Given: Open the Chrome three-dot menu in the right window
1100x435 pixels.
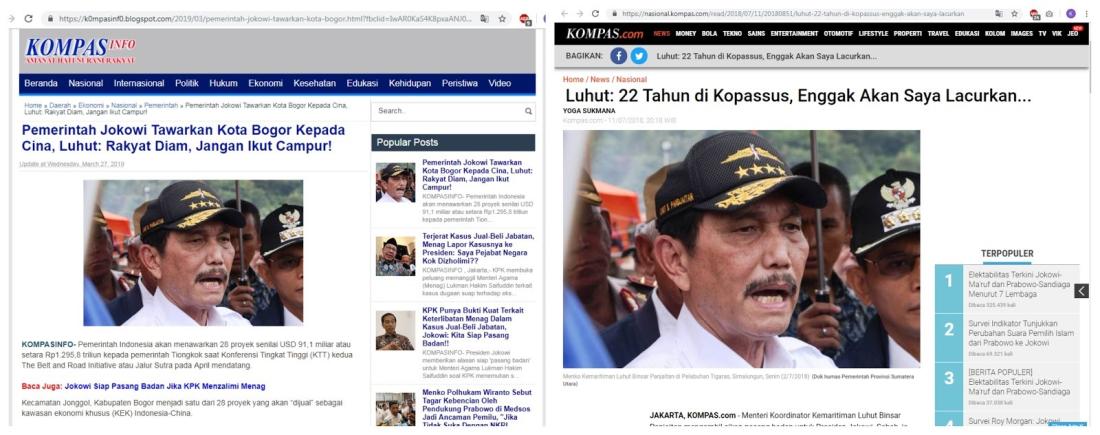Looking at the screenshot, I should pos(1085,13).
